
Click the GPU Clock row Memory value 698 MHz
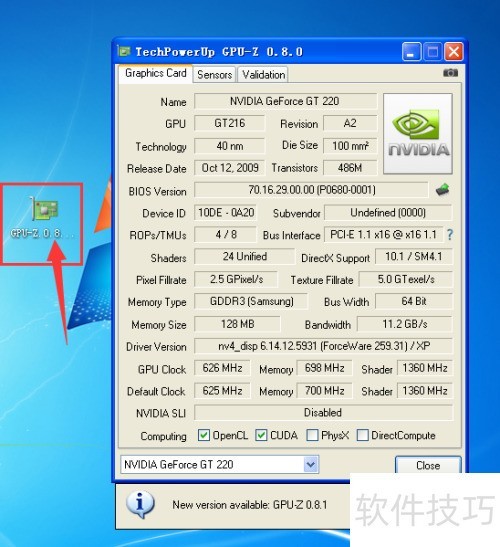(324, 368)
